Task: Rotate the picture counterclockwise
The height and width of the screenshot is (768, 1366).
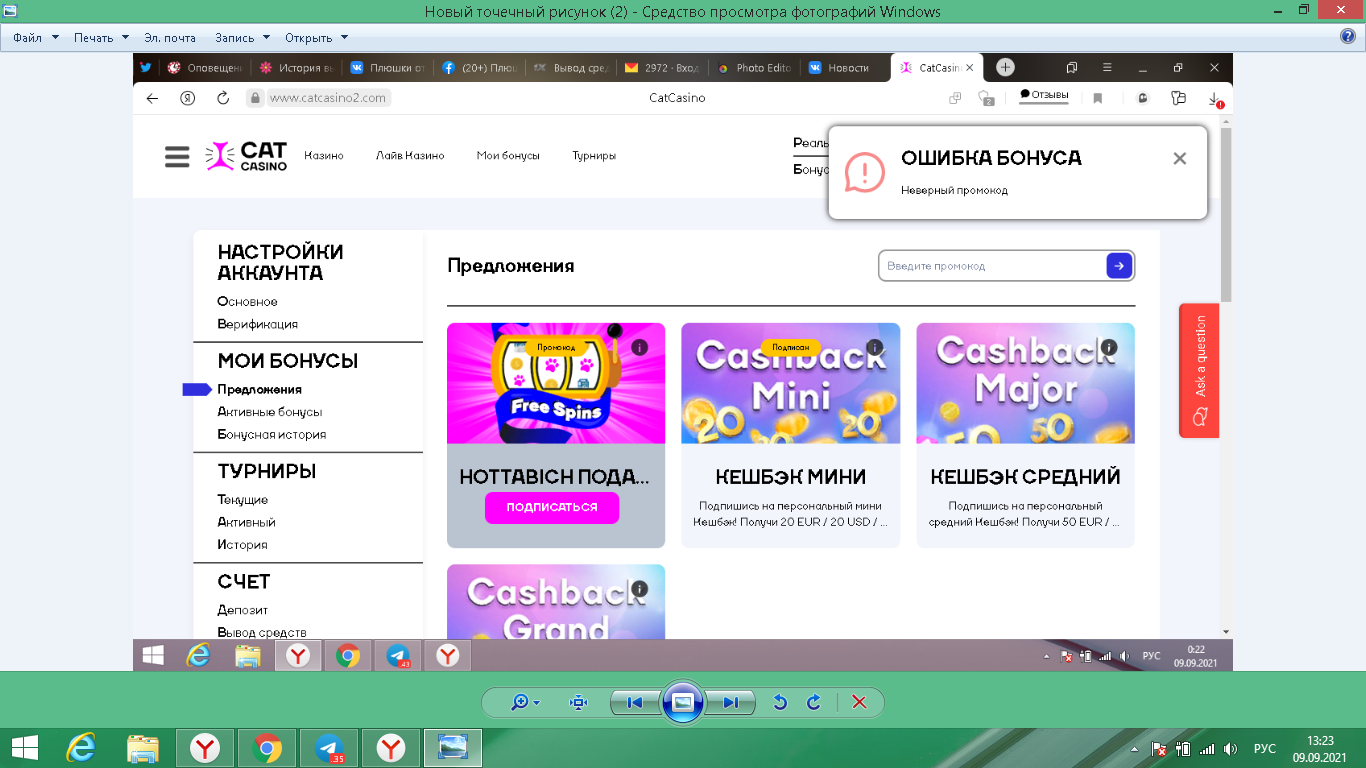Action: [x=780, y=702]
